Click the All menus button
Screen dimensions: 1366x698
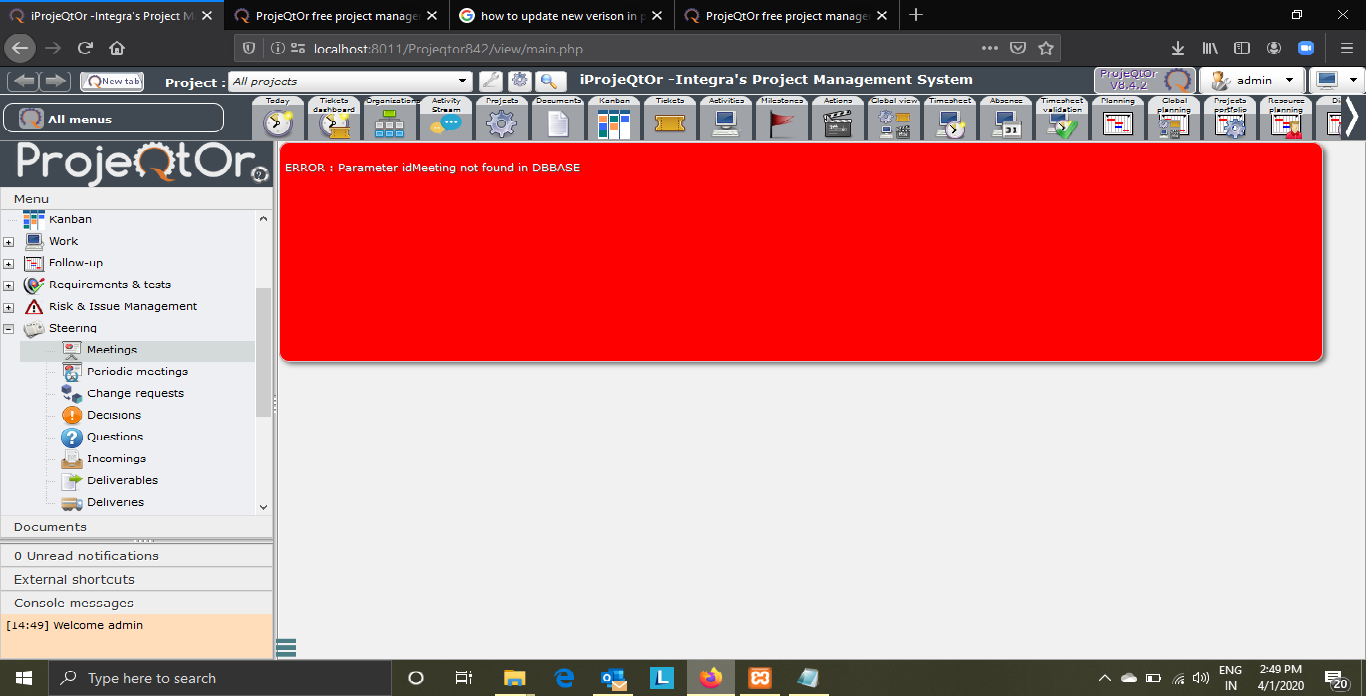coord(113,118)
